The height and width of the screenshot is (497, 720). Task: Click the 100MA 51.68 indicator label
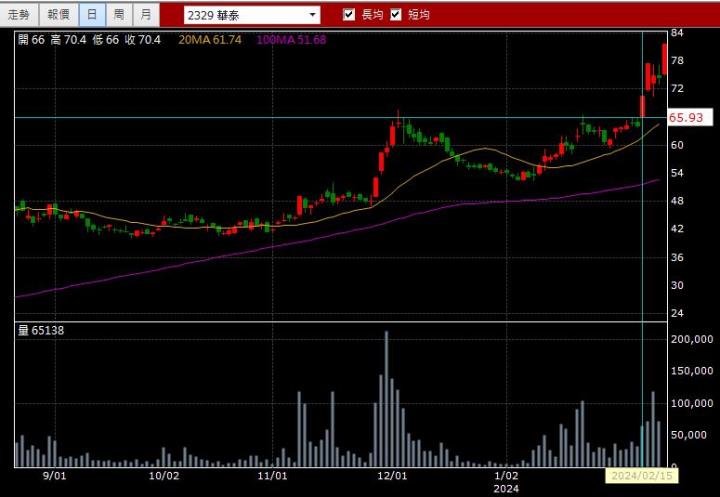click(x=290, y=39)
